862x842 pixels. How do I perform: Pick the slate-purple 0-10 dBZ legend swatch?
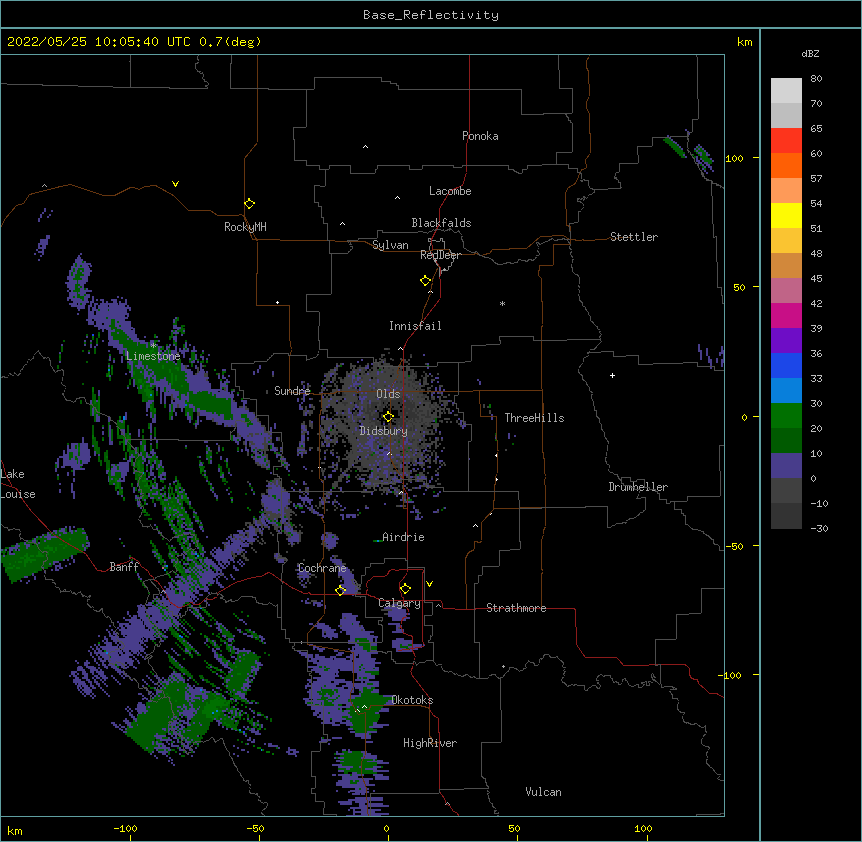(786, 466)
